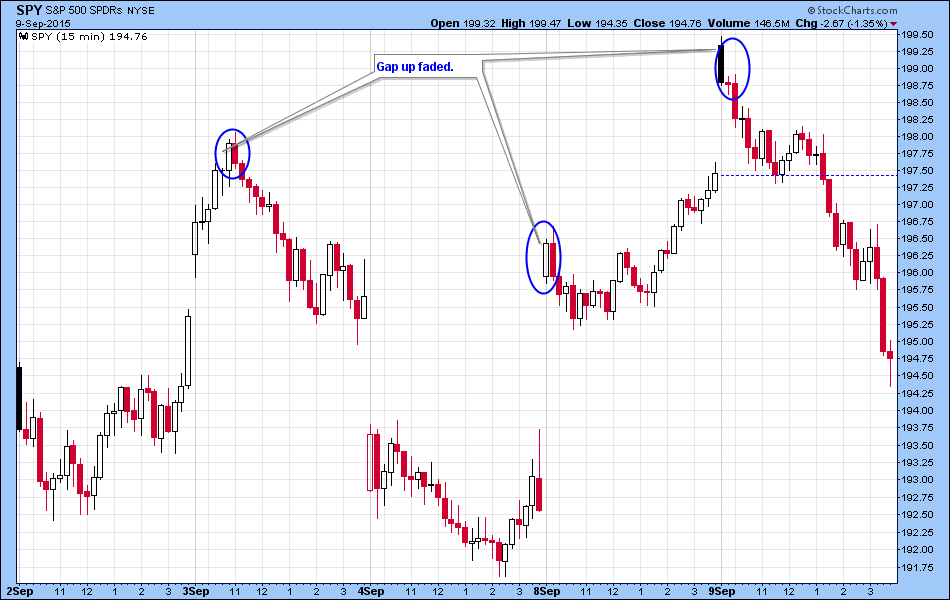Click the red down-arrow change indicator
950x600 pixels.
(894, 24)
